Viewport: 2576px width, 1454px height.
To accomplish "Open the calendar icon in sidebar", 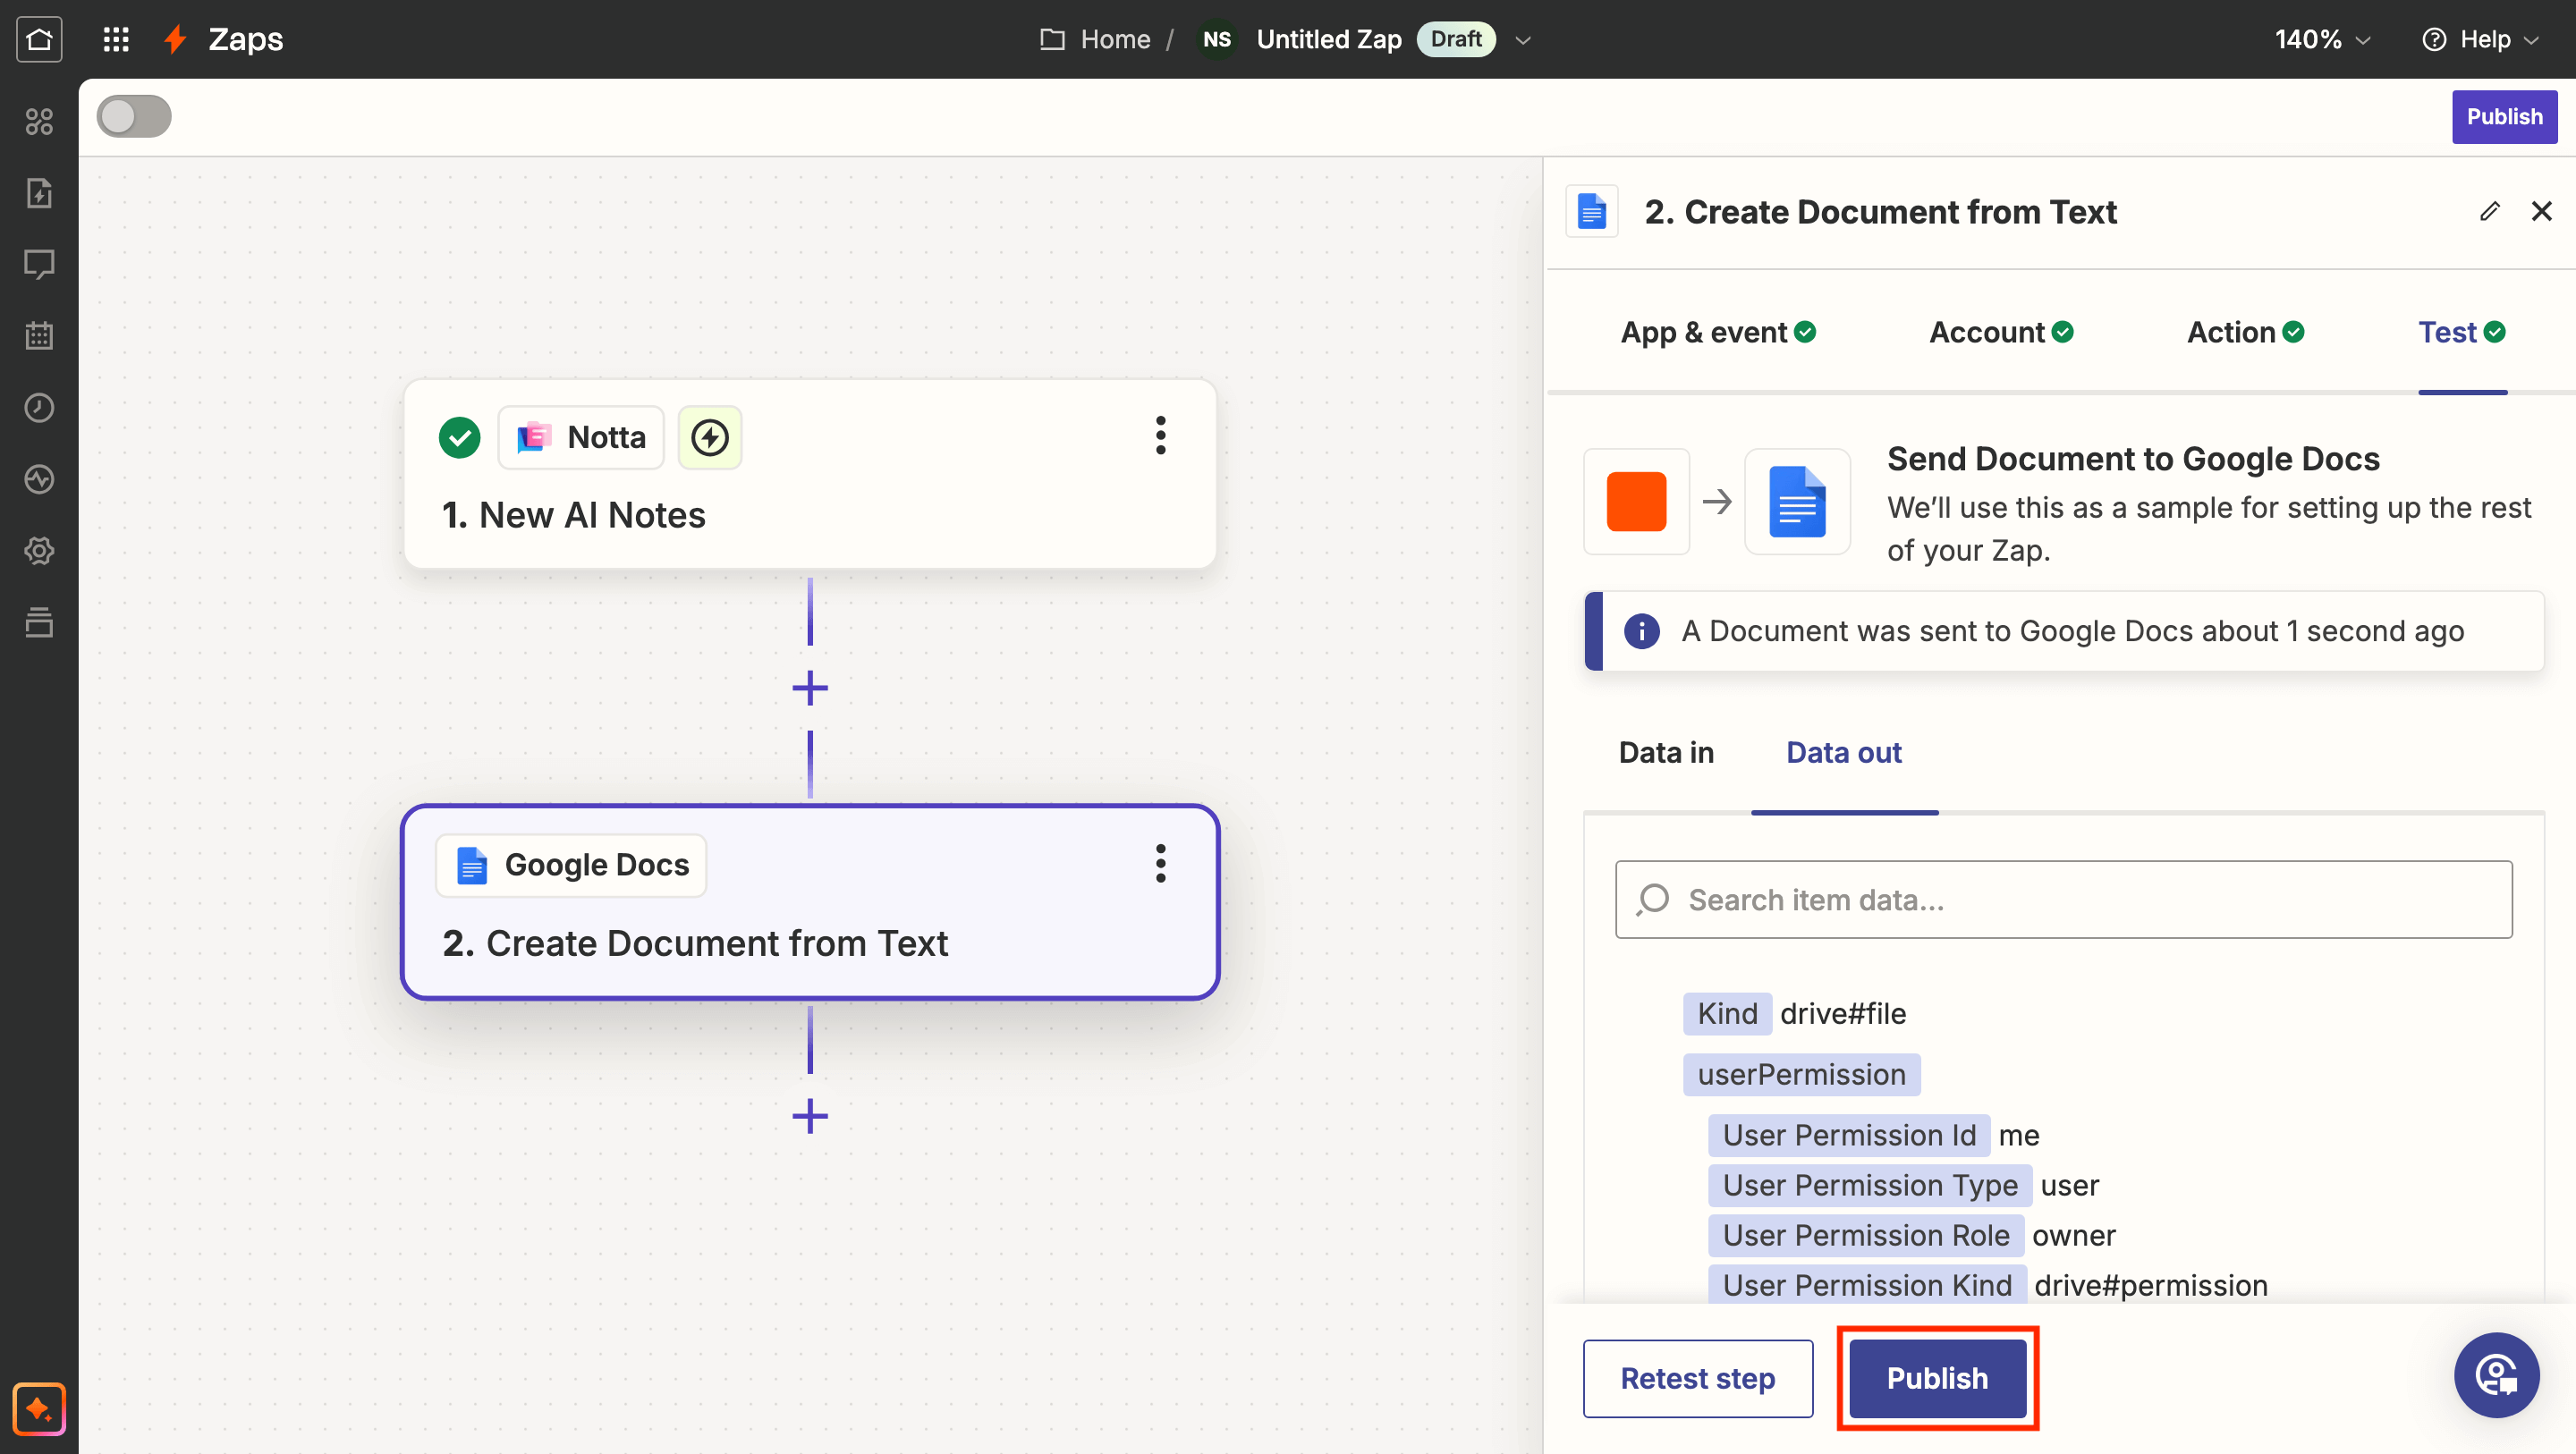I will pyautogui.click(x=39, y=335).
